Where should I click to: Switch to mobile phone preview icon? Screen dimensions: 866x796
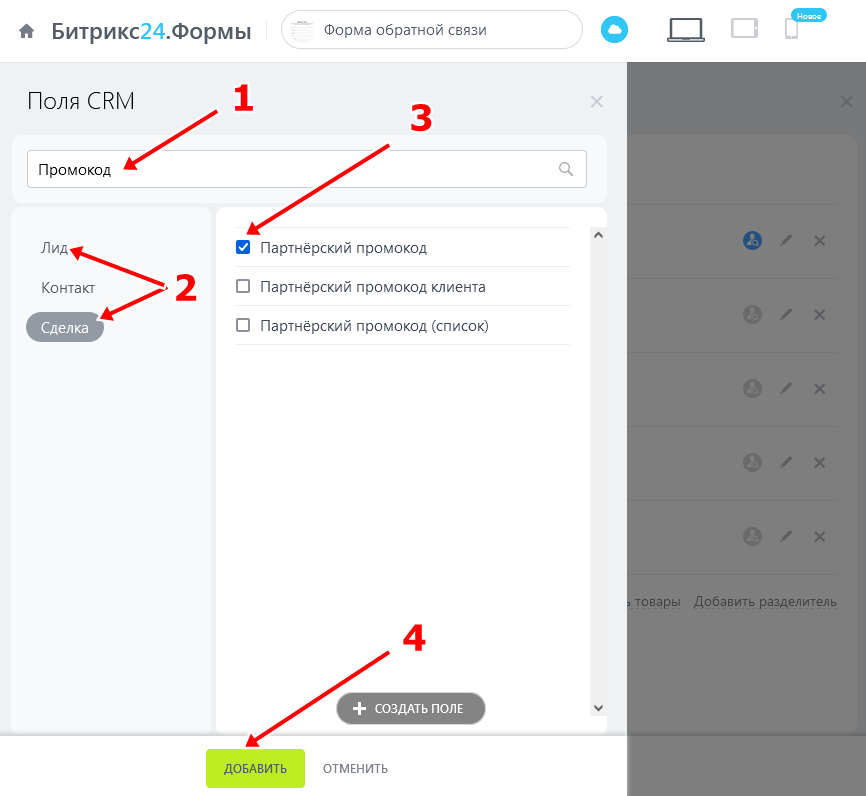[x=791, y=28]
